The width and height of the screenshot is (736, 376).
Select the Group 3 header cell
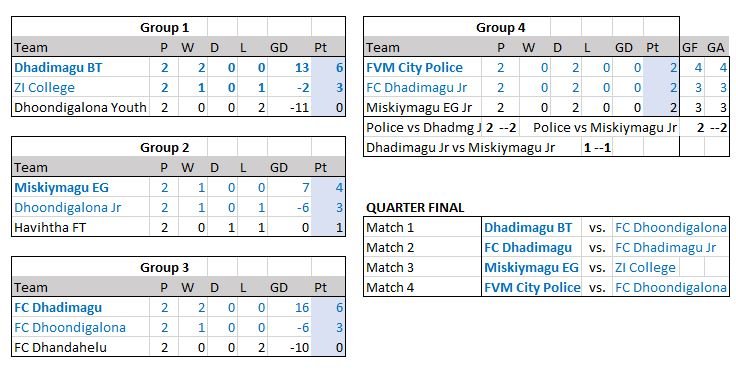pos(164,268)
